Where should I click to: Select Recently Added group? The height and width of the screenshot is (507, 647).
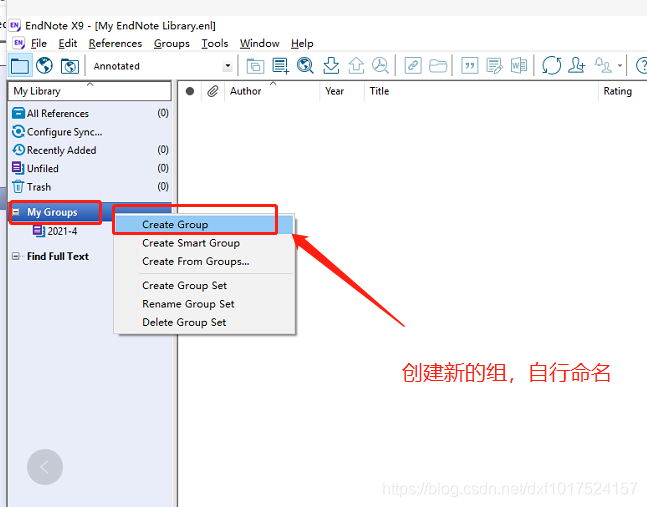(x=90, y=150)
